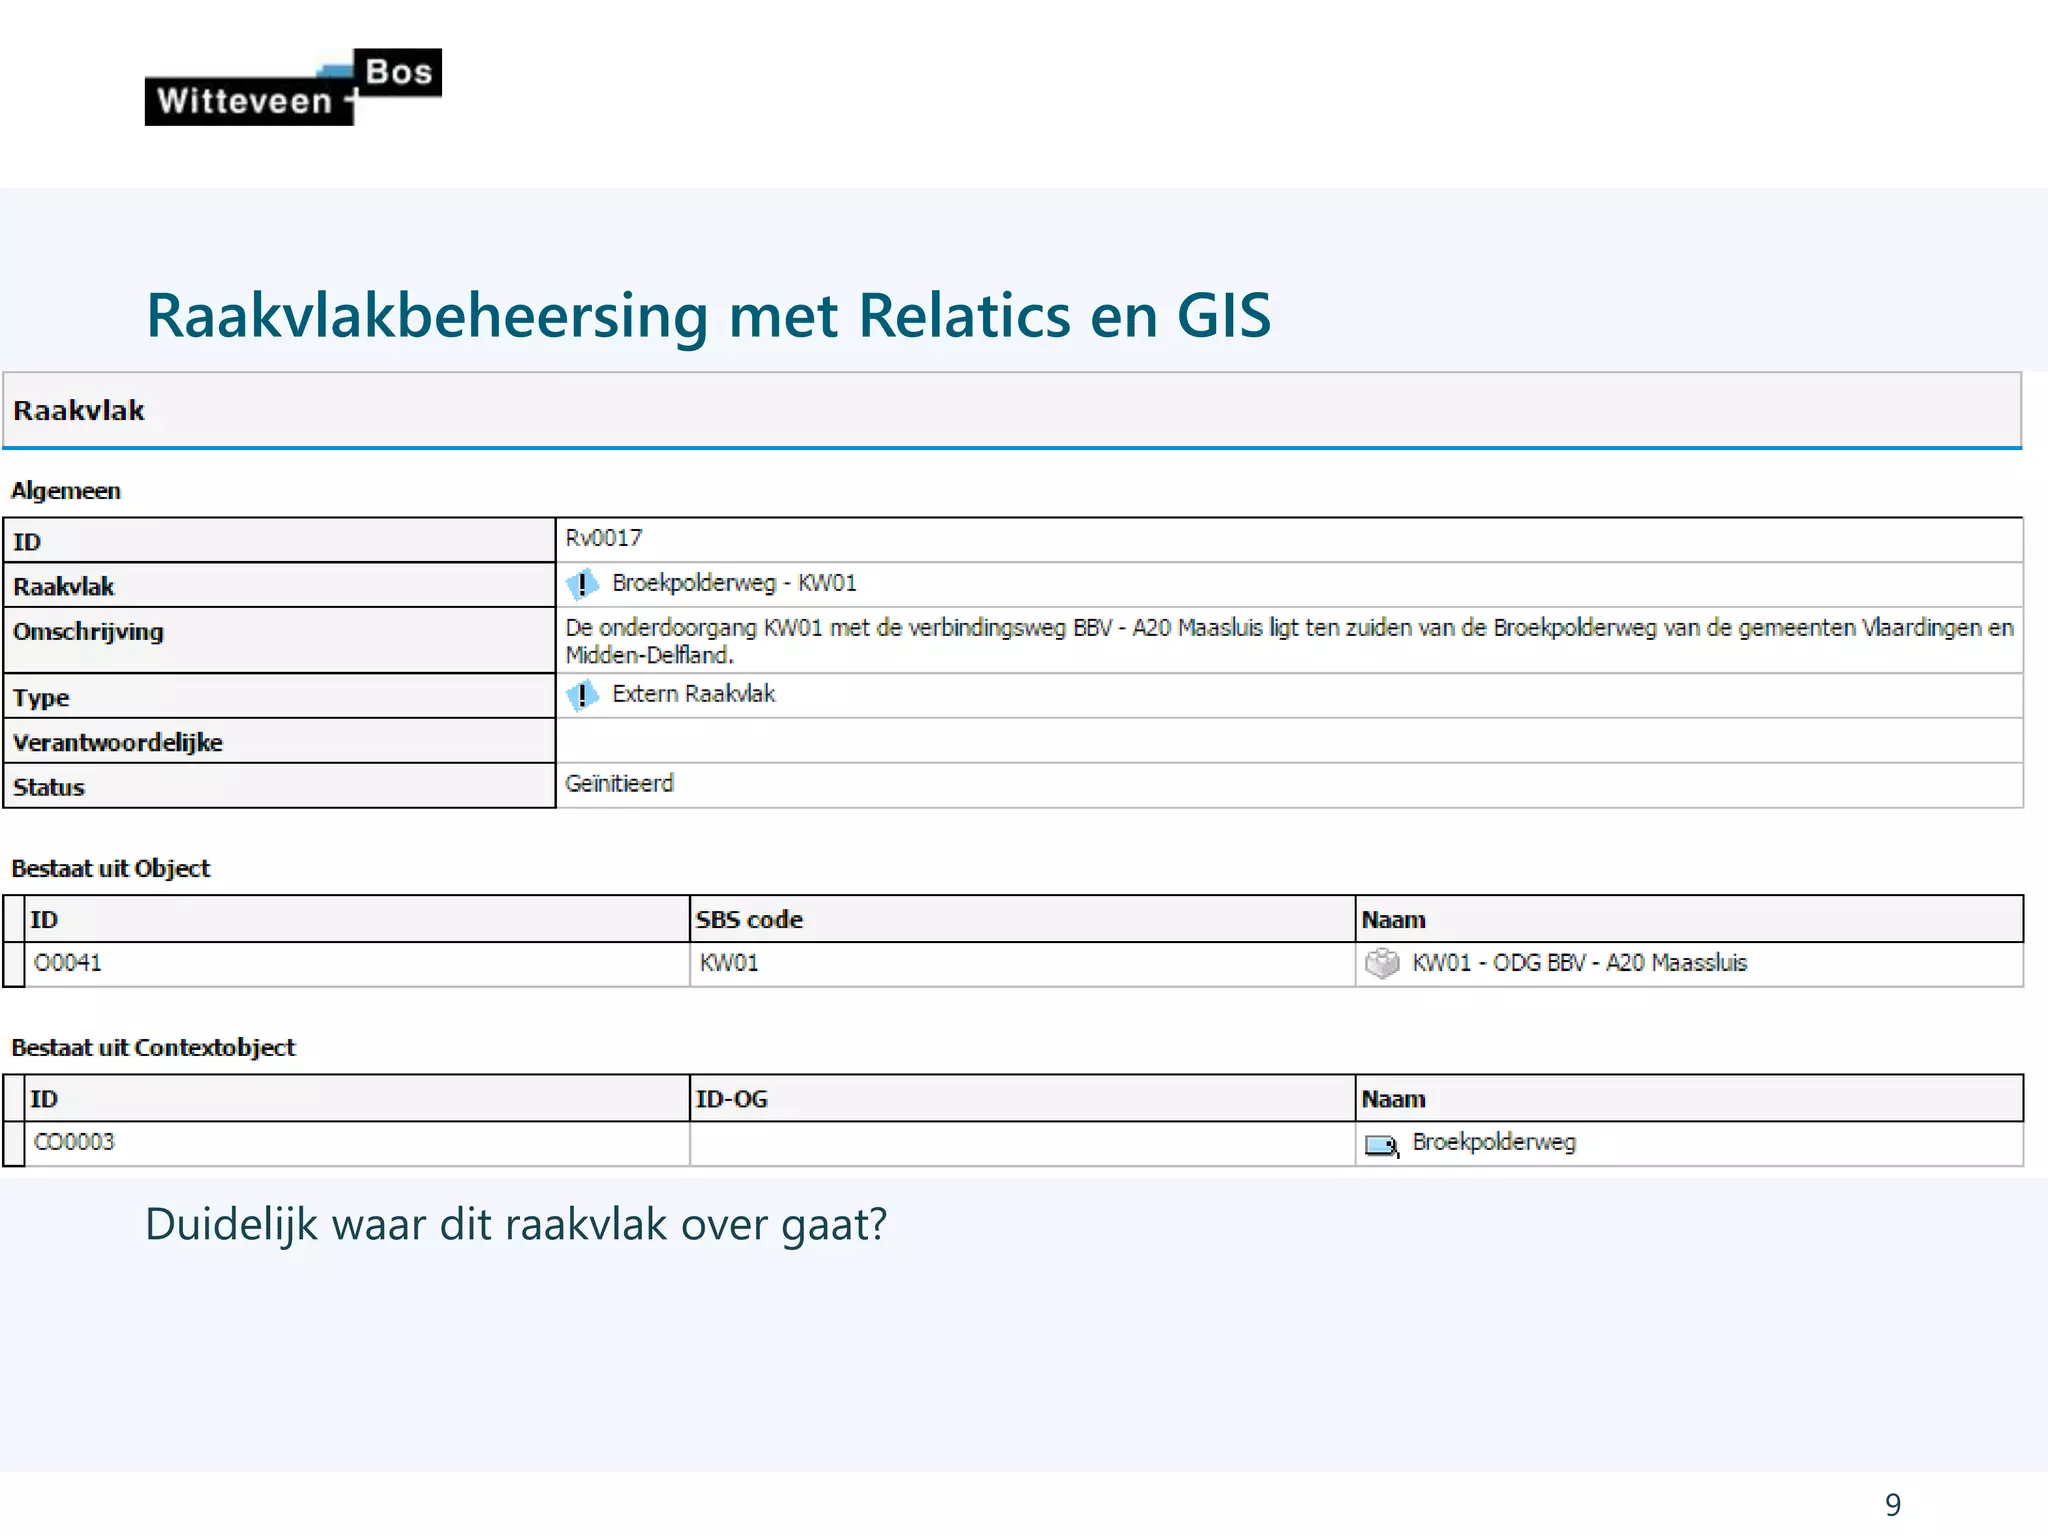The width and height of the screenshot is (2048, 1536).
Task: Click the ID-OG column header
Action: [1022, 1099]
